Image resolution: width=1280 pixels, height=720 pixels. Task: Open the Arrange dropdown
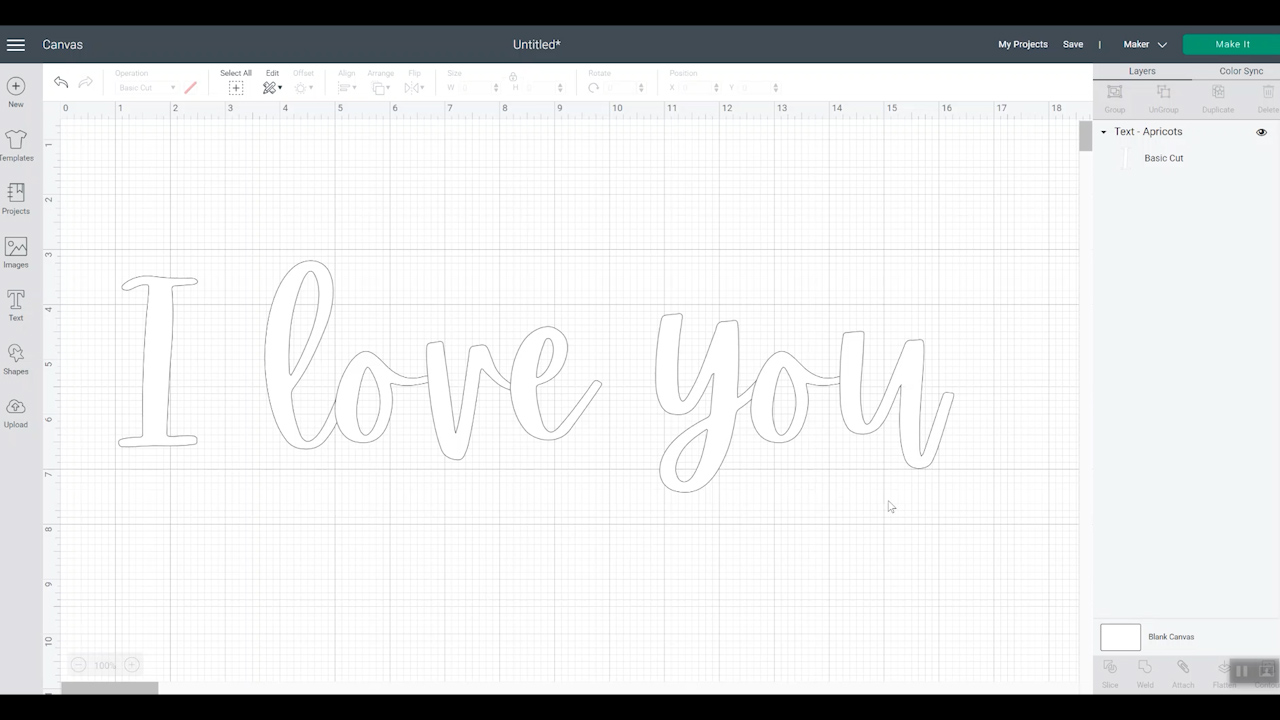(x=381, y=88)
